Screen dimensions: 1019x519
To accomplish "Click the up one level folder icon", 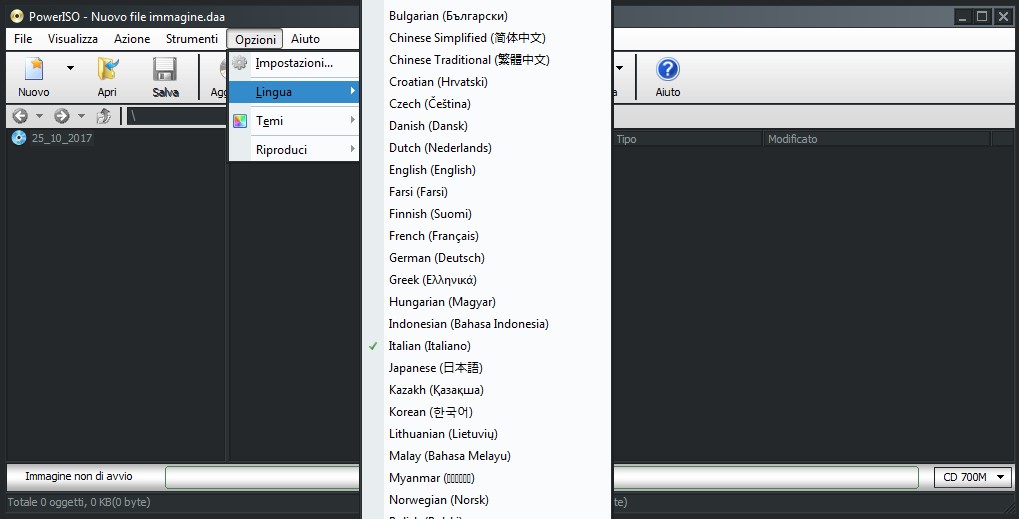I will tap(104, 116).
